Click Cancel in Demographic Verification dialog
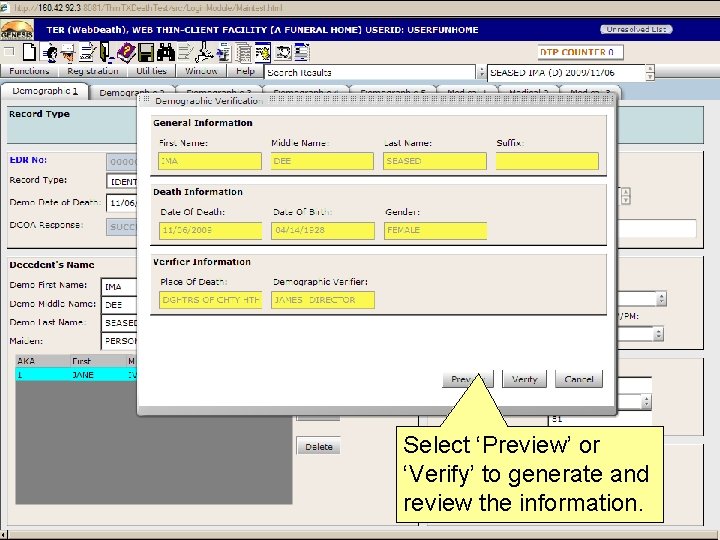 point(579,379)
